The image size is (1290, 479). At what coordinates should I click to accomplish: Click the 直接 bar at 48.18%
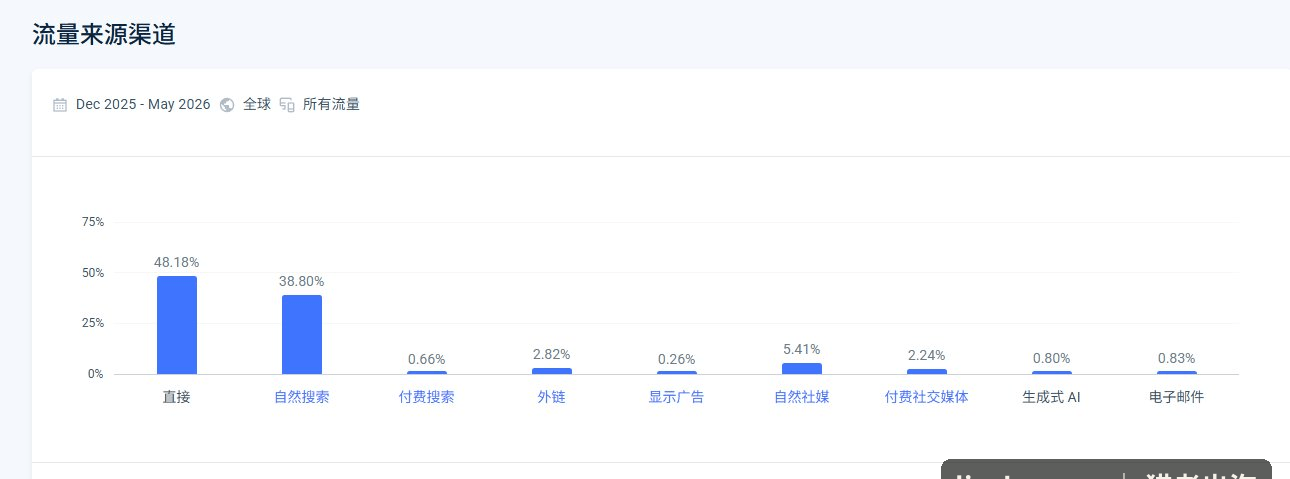point(177,325)
